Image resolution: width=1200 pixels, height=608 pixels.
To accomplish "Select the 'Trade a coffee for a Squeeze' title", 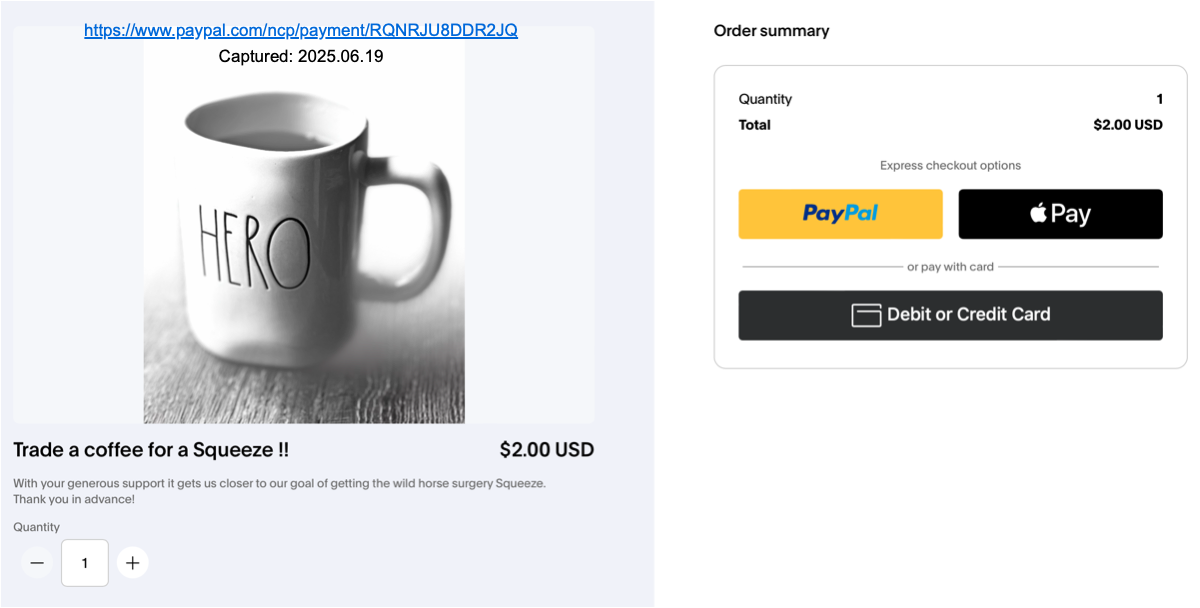I will (x=151, y=450).
